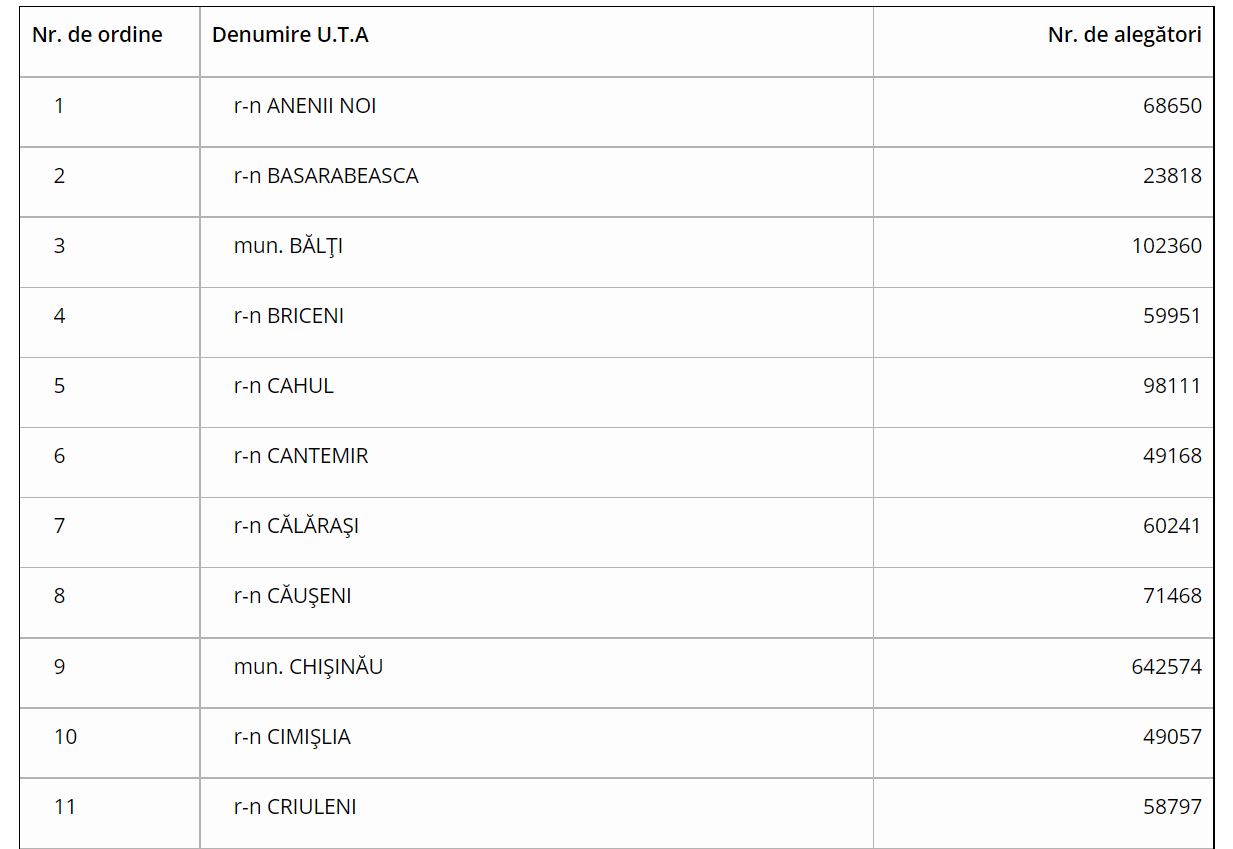Select the 'r-n BRICENI' cell
The image size is (1233, 849).
pyautogui.click(x=289, y=316)
